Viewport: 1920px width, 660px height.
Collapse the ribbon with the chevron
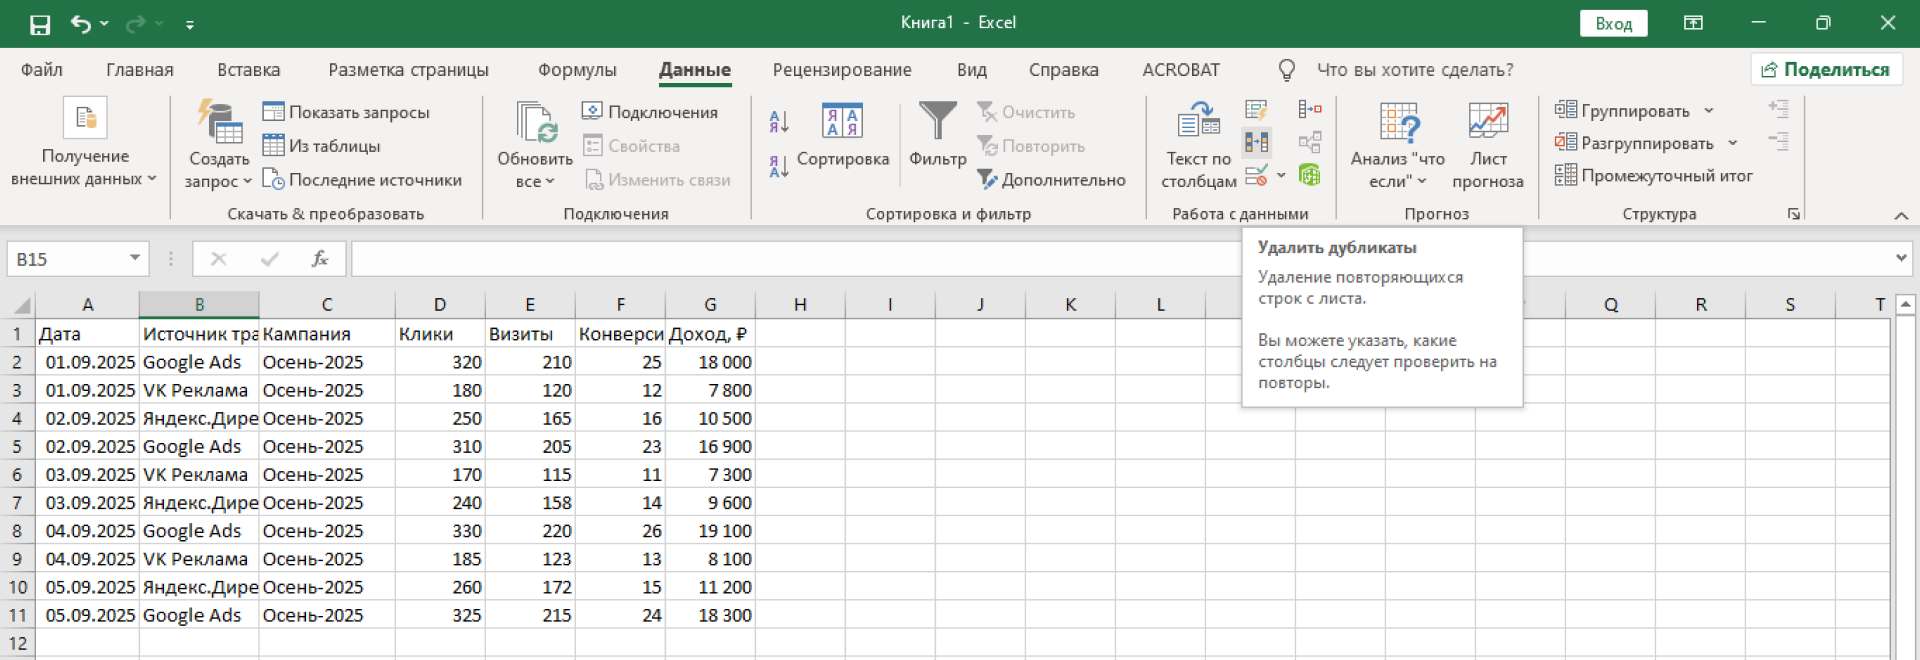(x=1901, y=215)
